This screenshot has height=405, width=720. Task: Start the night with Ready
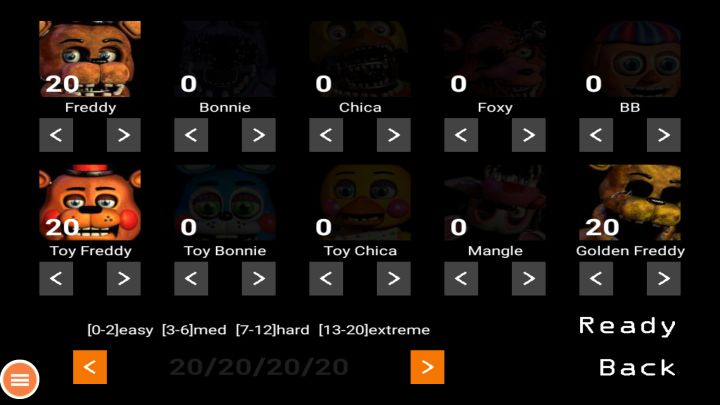(x=627, y=326)
